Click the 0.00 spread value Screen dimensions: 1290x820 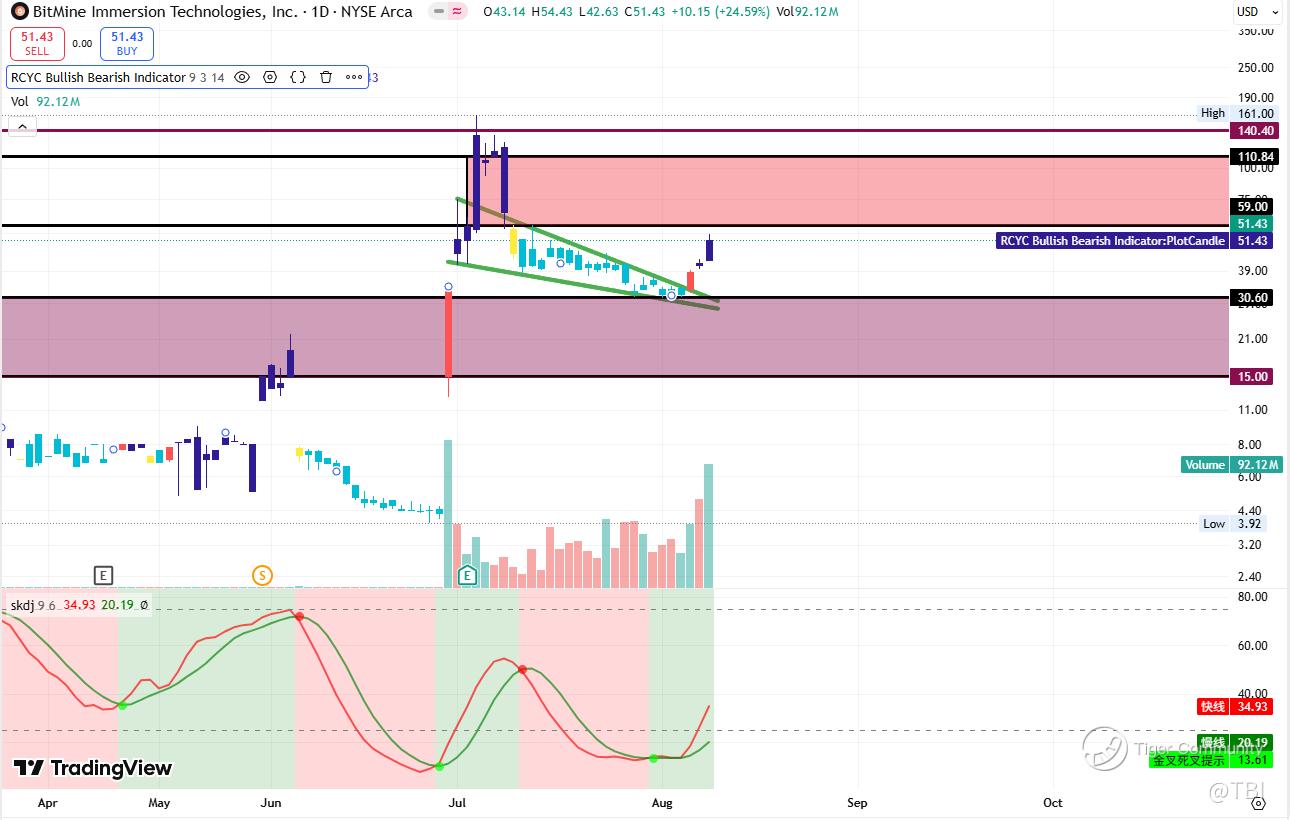82,43
